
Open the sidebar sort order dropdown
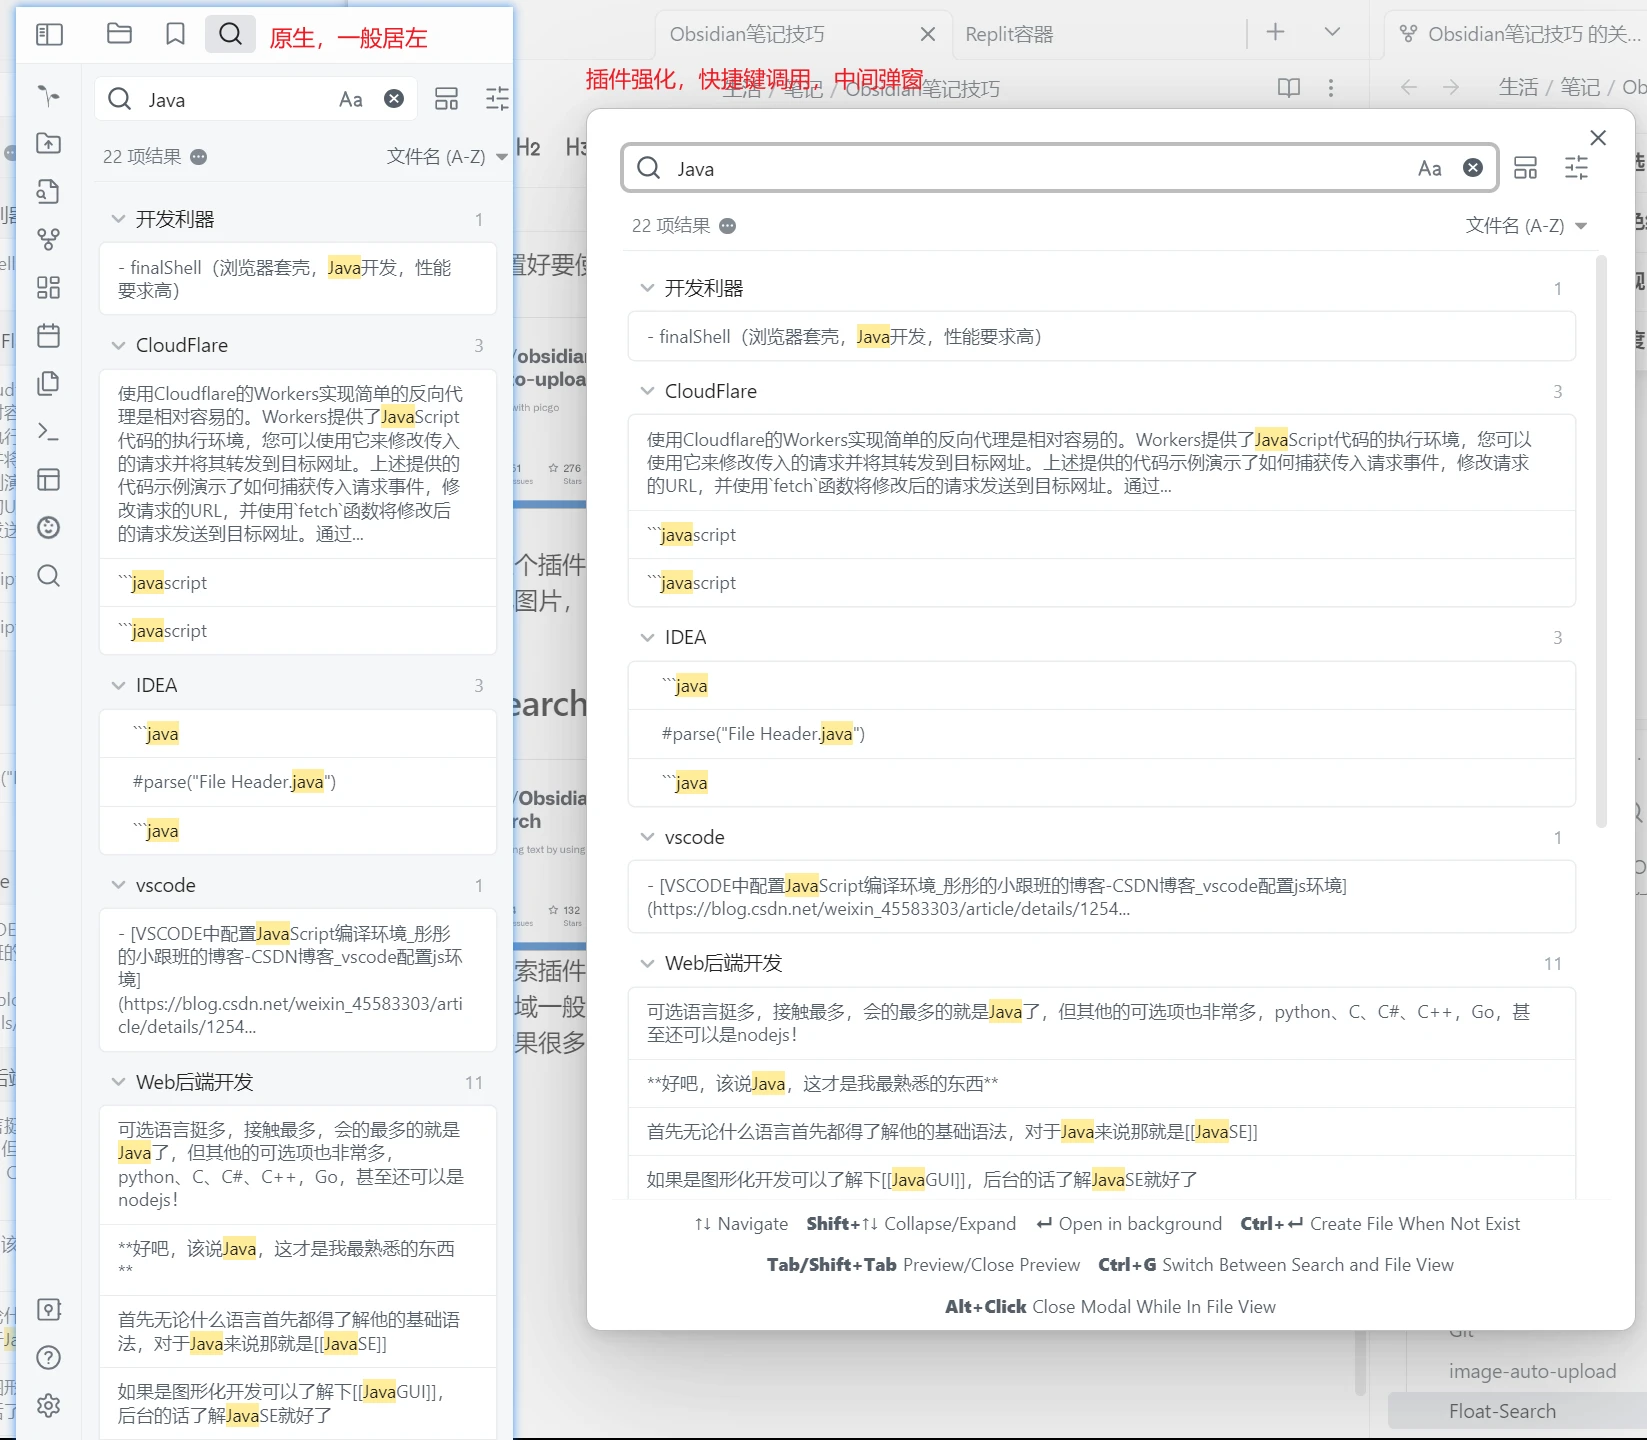pyautogui.click(x=446, y=157)
